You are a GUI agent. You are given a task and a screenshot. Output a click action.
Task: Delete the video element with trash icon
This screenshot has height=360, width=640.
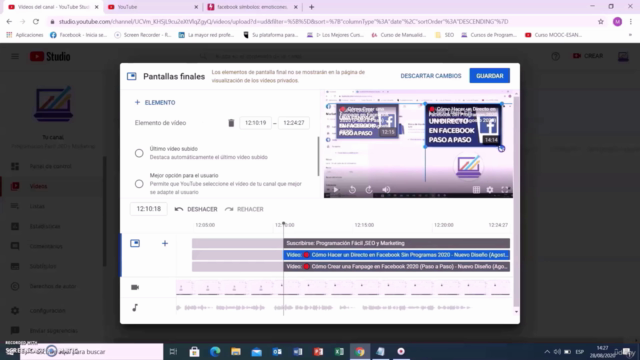click(231, 123)
